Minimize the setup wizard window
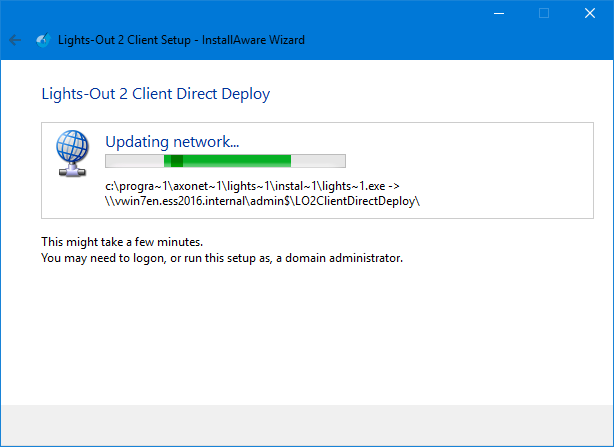614x447 pixels. click(x=499, y=14)
